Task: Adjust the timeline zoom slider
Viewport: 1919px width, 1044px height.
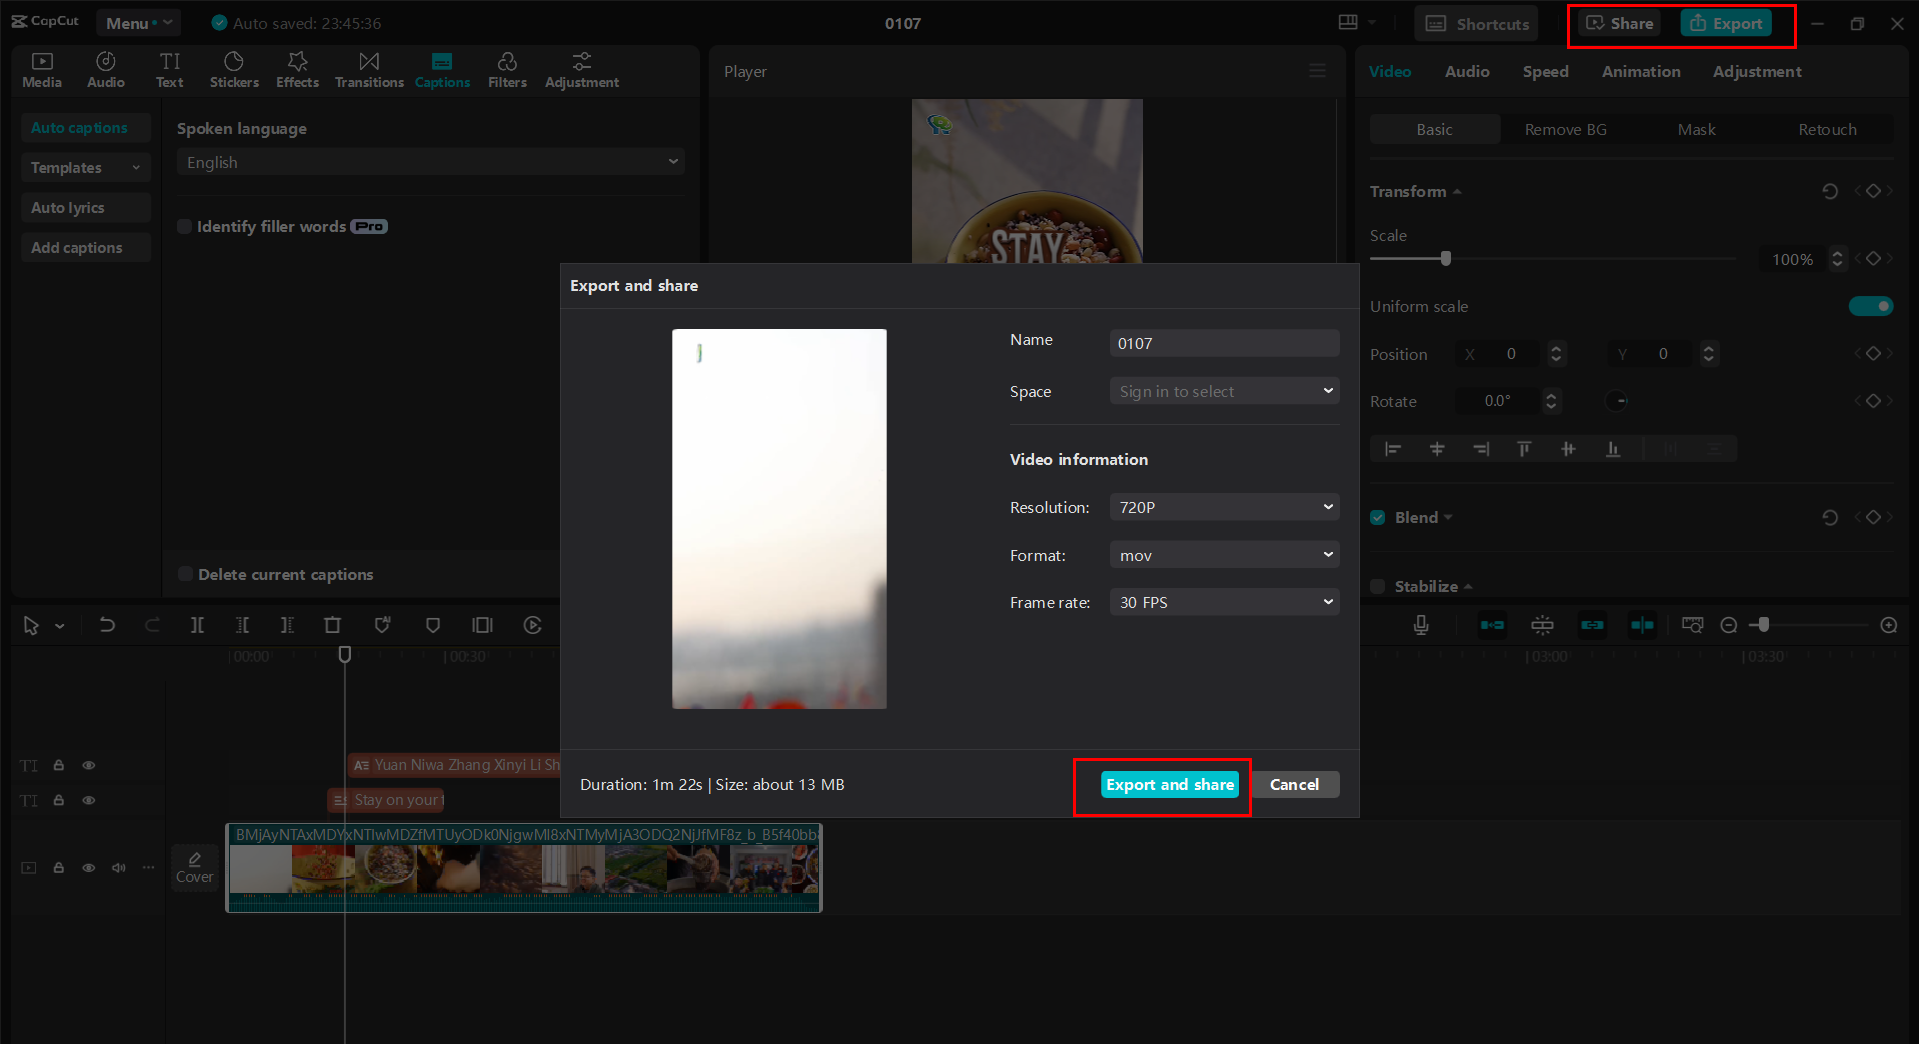Action: (1765, 624)
